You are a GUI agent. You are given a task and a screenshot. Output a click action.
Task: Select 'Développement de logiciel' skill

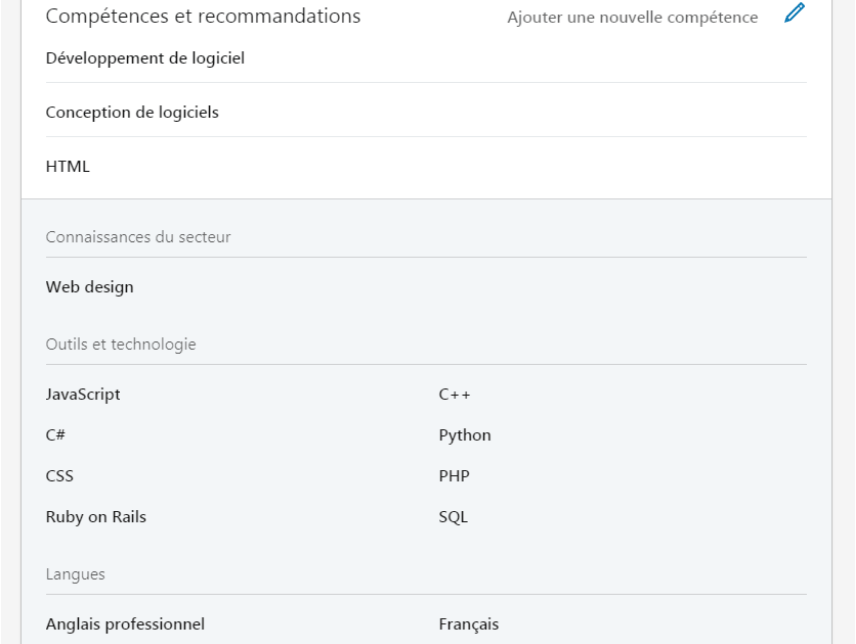tap(145, 58)
